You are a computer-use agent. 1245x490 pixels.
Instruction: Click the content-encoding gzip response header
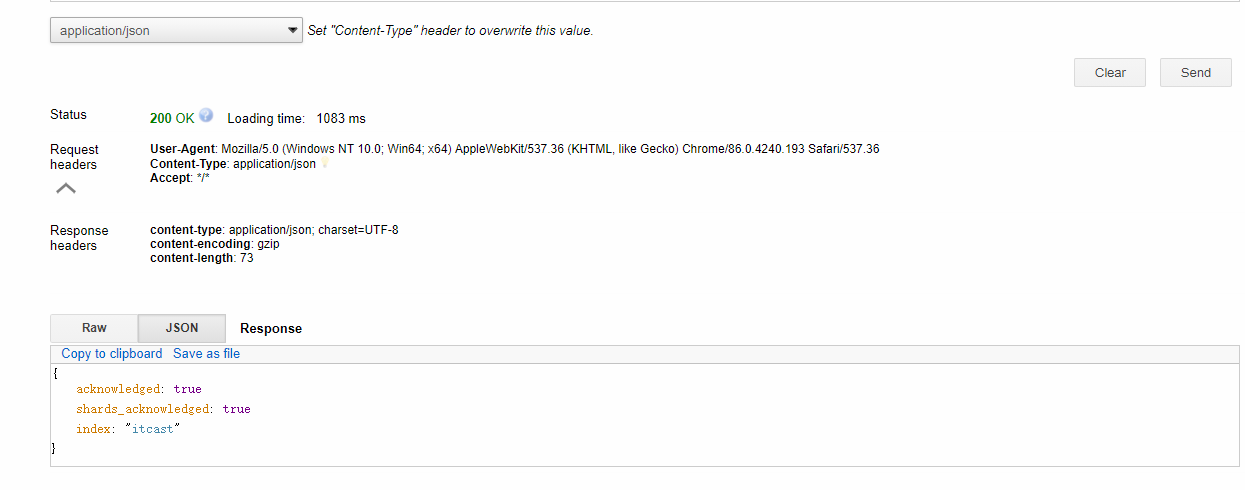215,244
